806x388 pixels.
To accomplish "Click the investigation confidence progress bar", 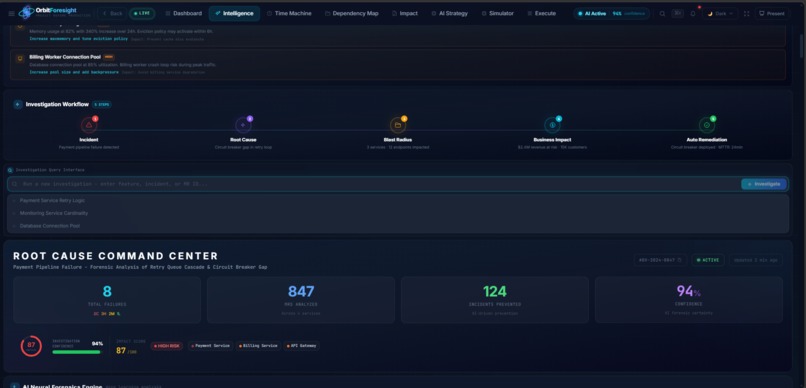I will (77, 352).
